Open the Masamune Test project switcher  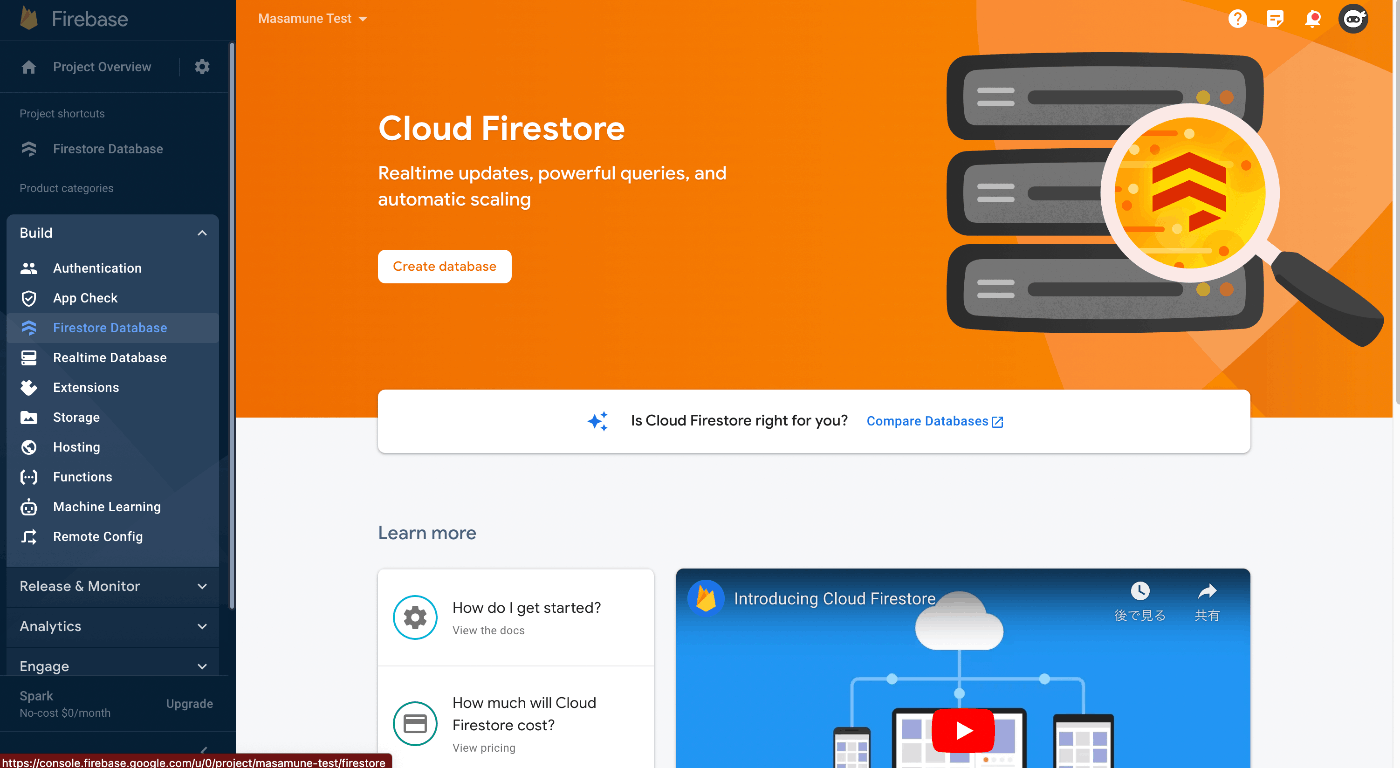coord(312,18)
